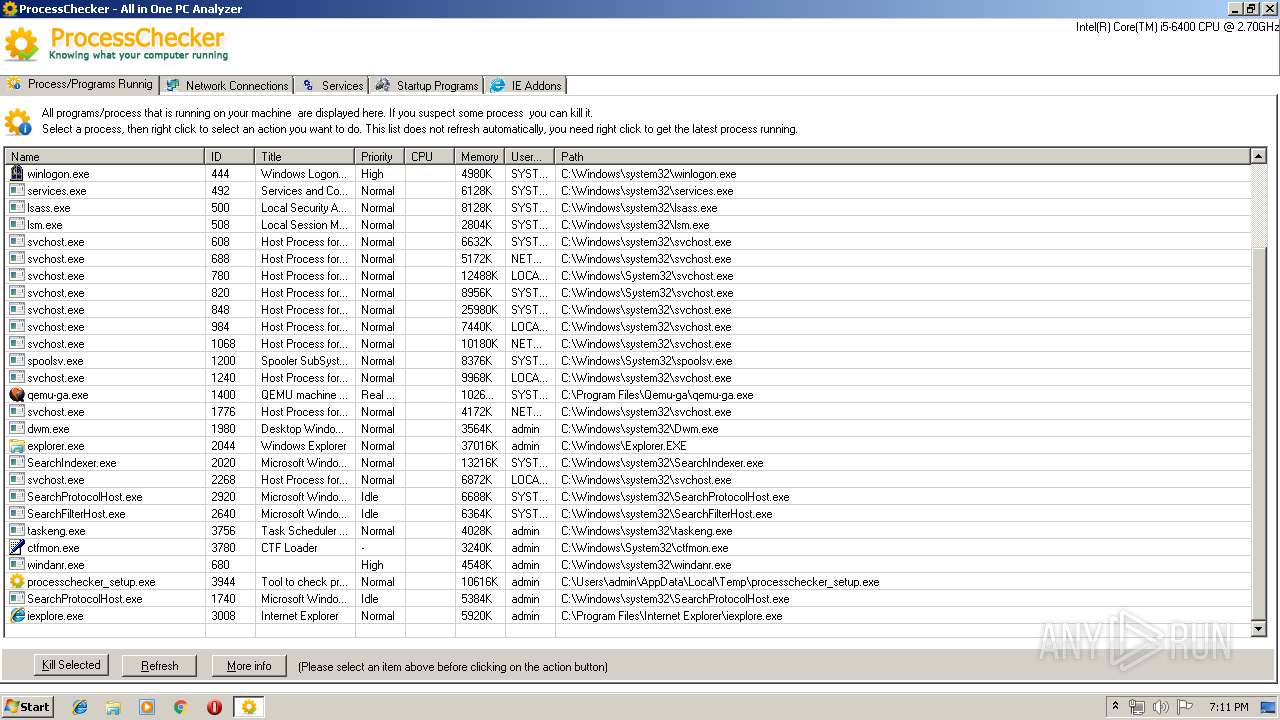Screen dimensions: 1280x720
Task: Sort by the CPU column header
Action: click(429, 157)
